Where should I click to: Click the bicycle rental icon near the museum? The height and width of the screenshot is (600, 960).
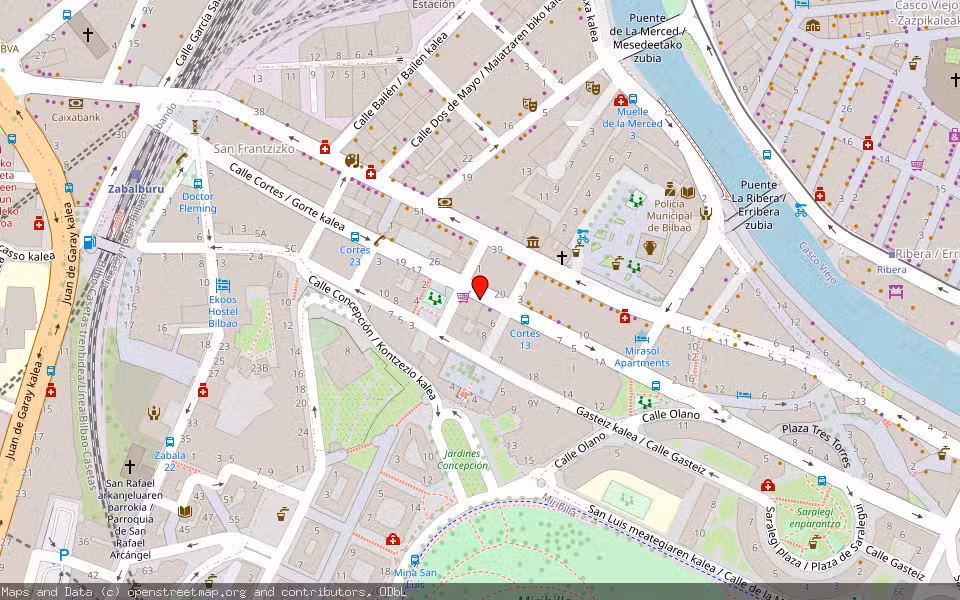(582, 236)
